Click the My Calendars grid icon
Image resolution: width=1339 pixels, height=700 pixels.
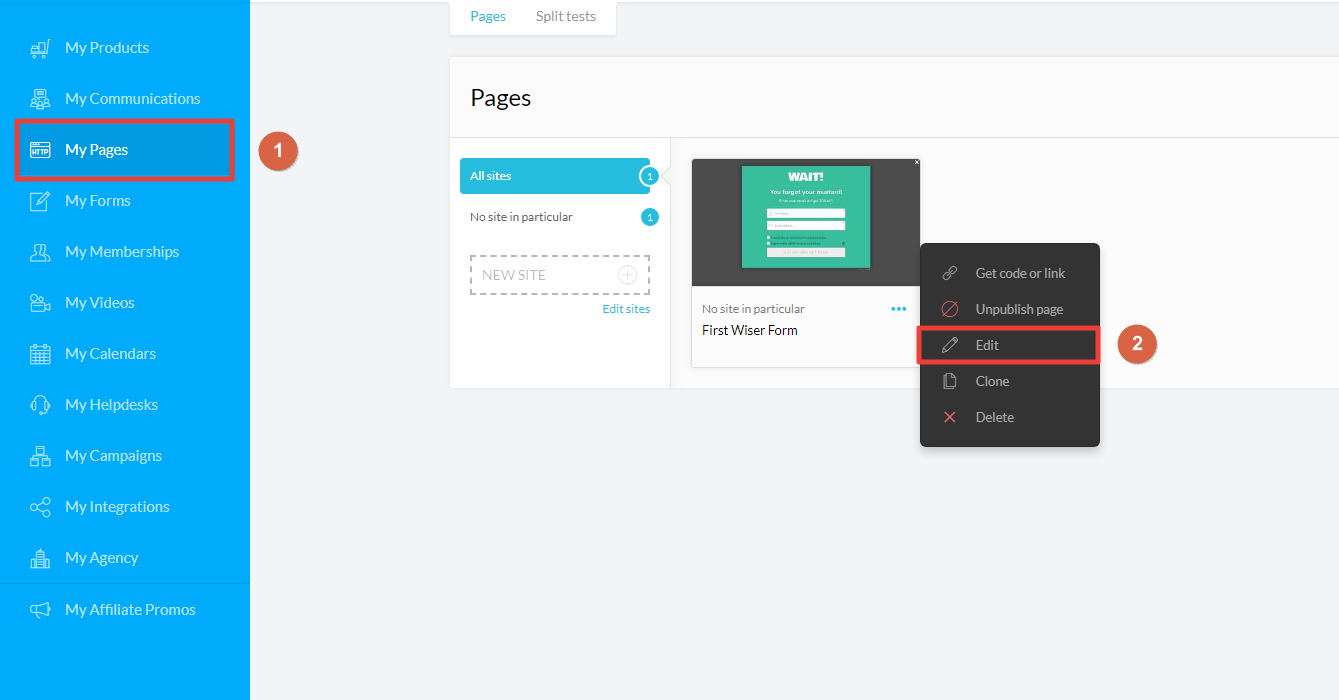point(40,354)
